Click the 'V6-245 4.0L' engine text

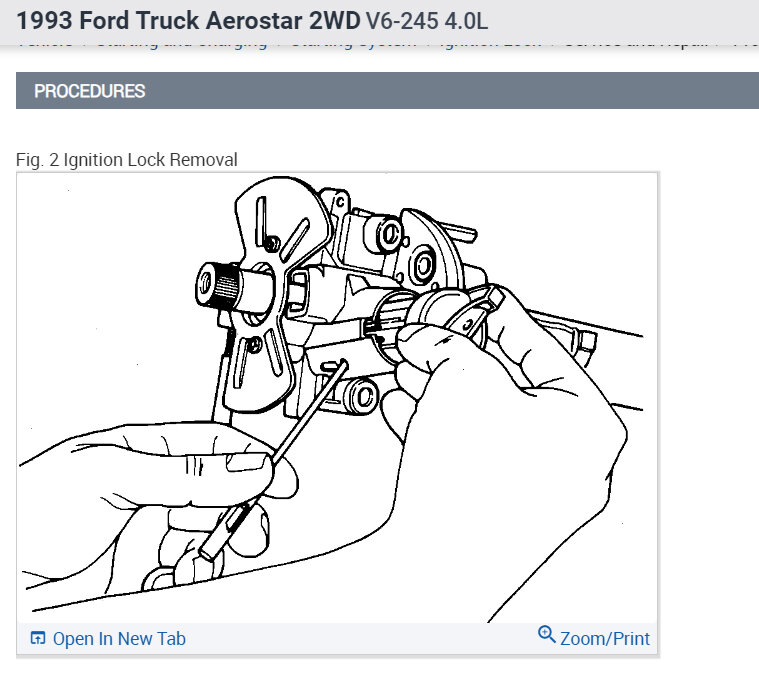(x=426, y=21)
